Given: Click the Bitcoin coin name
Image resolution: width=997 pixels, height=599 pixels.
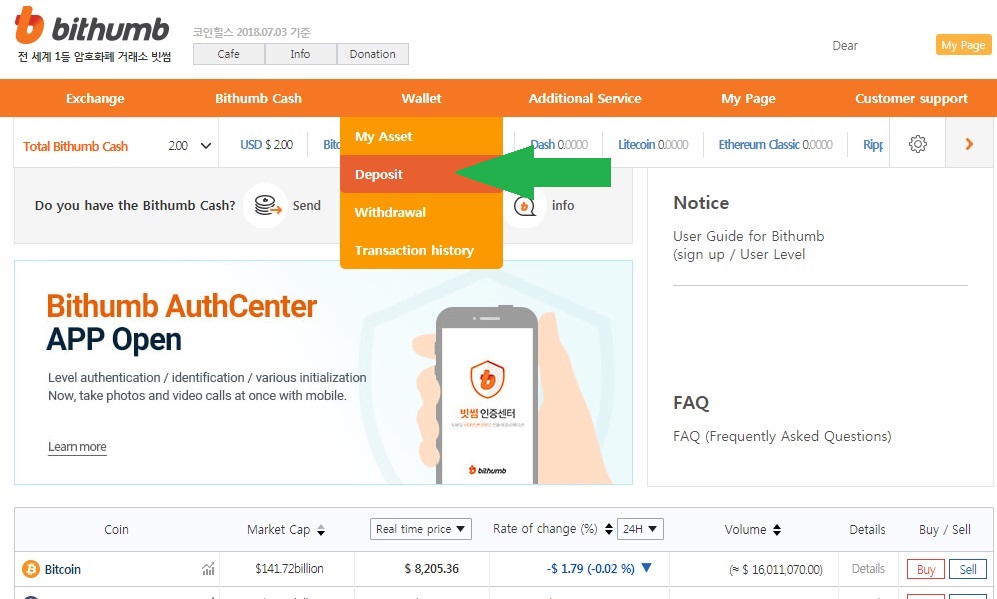Looking at the screenshot, I should (x=63, y=569).
